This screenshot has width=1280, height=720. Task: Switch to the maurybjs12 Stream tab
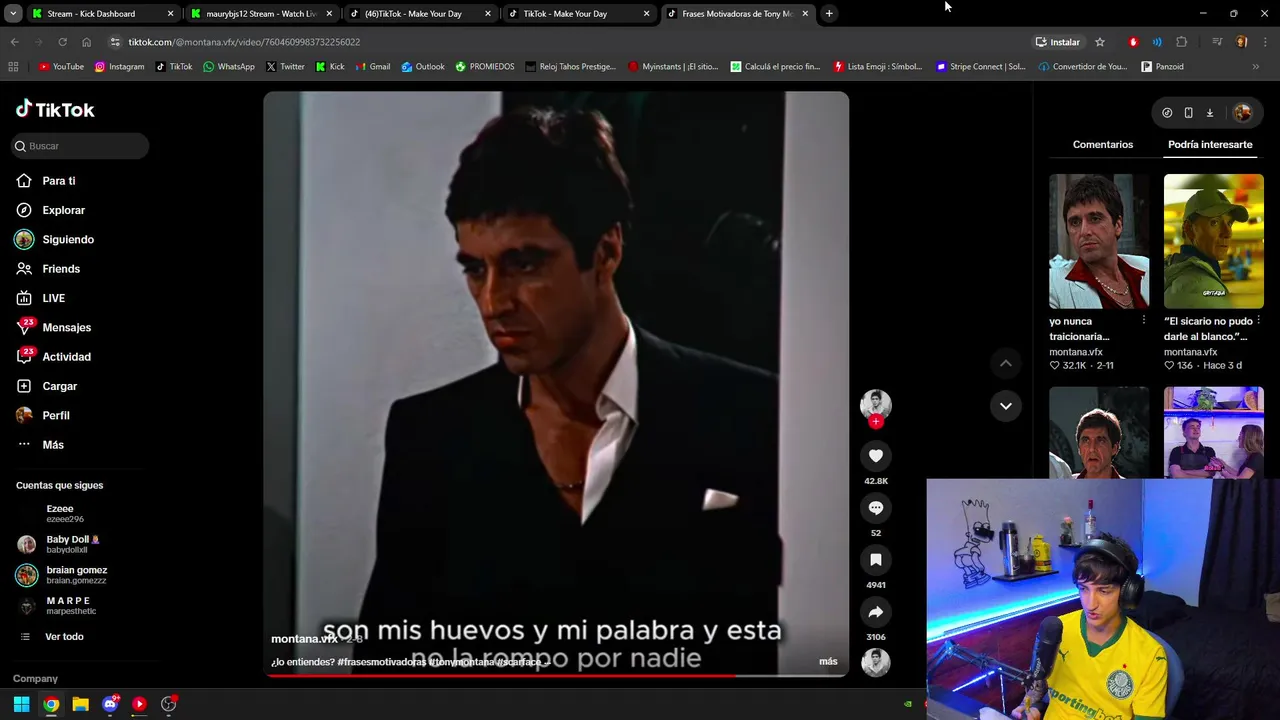point(262,14)
